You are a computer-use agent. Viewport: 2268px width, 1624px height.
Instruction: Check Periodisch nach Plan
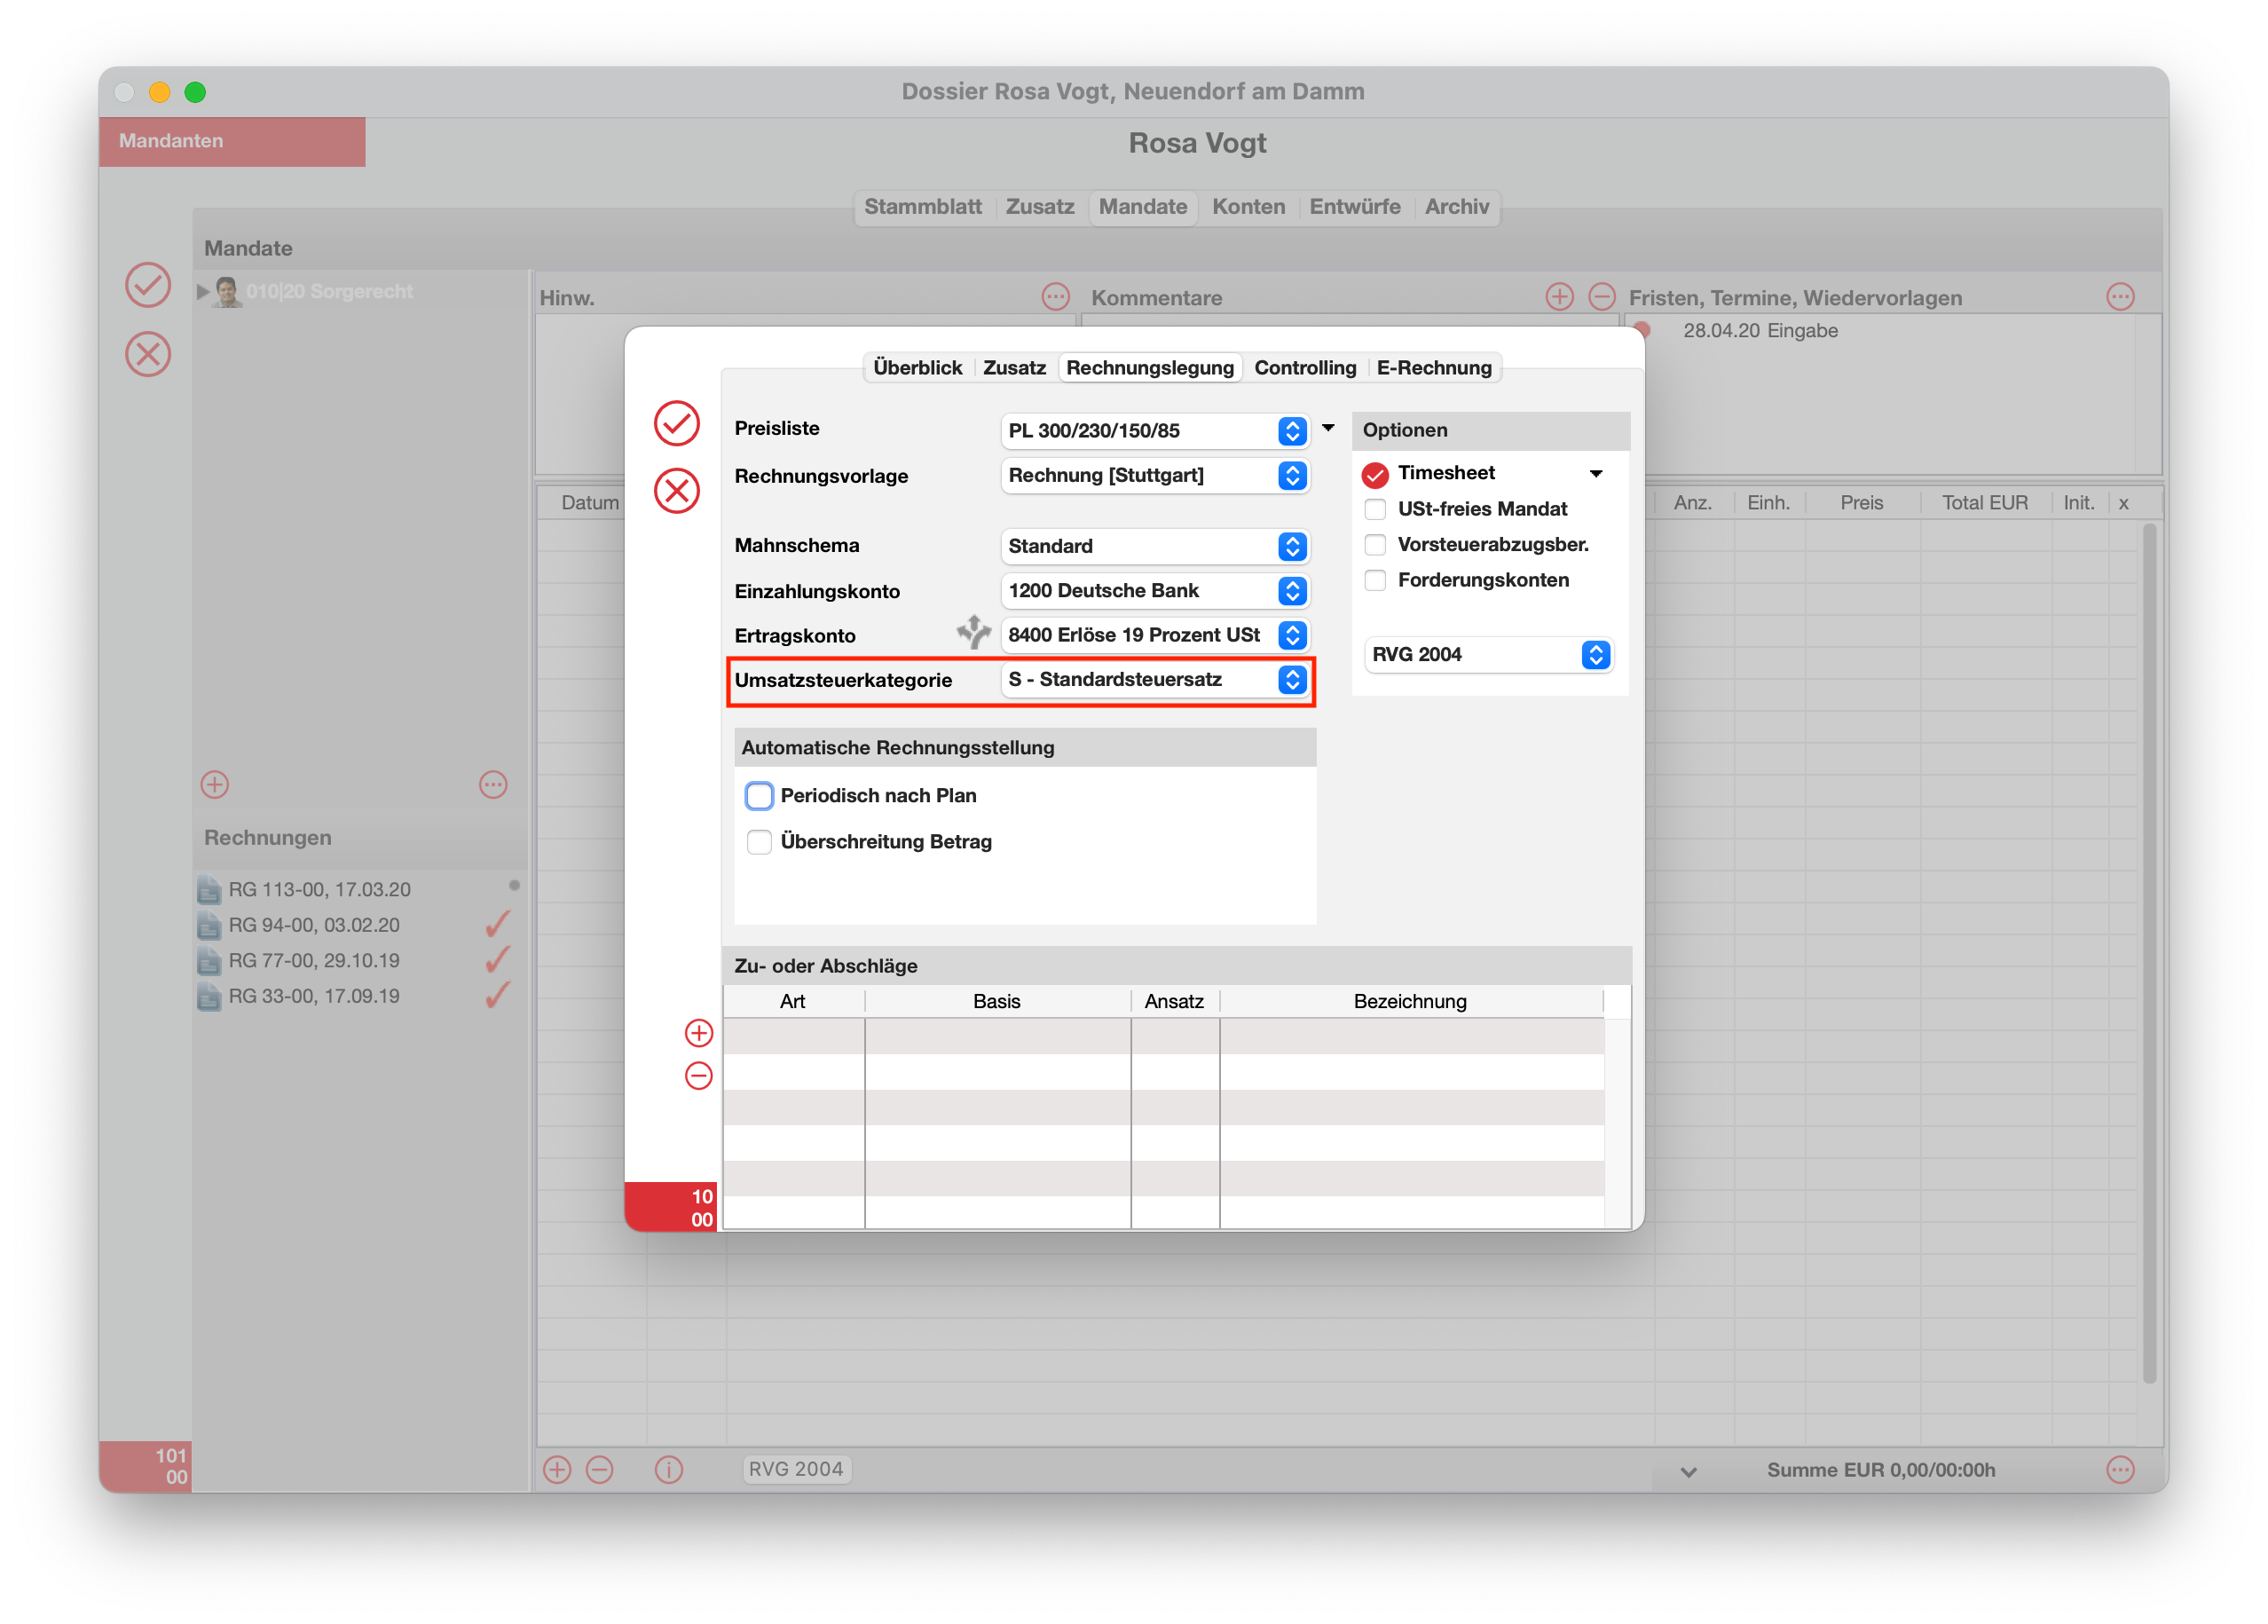759,796
